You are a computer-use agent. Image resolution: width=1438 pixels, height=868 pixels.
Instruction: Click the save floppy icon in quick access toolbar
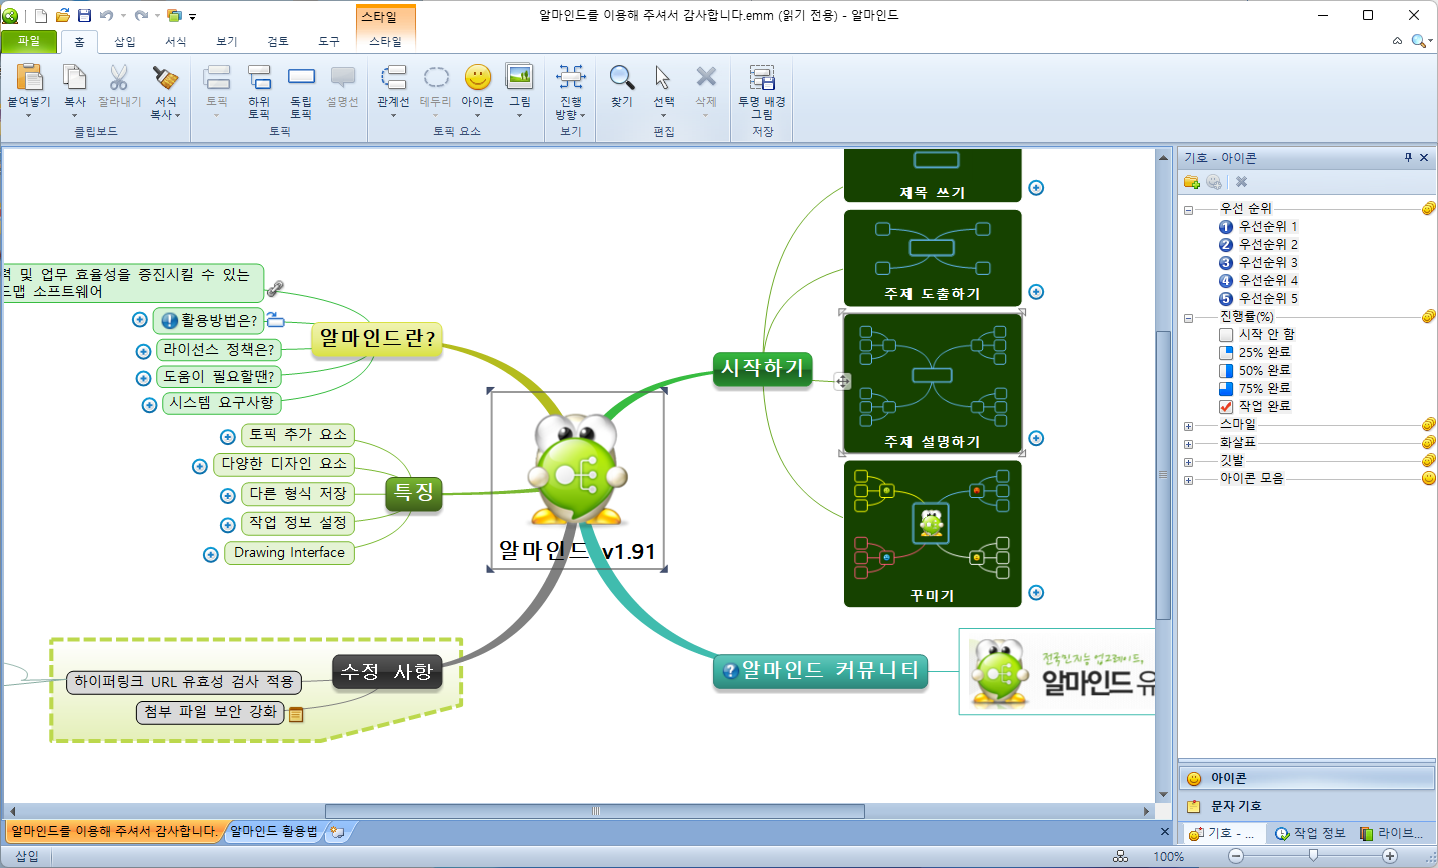click(85, 15)
